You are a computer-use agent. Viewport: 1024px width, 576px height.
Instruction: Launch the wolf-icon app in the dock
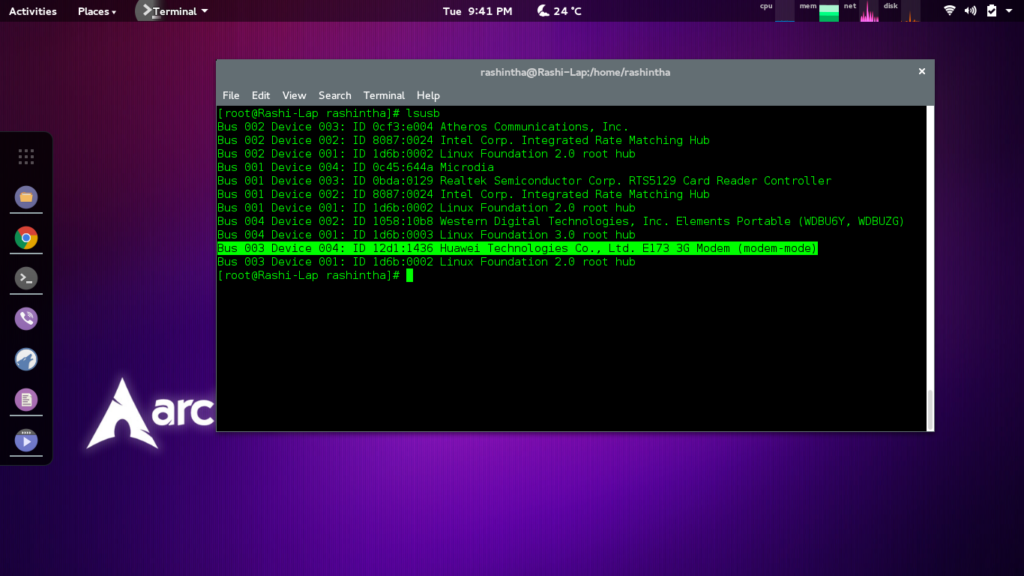(x=26, y=359)
